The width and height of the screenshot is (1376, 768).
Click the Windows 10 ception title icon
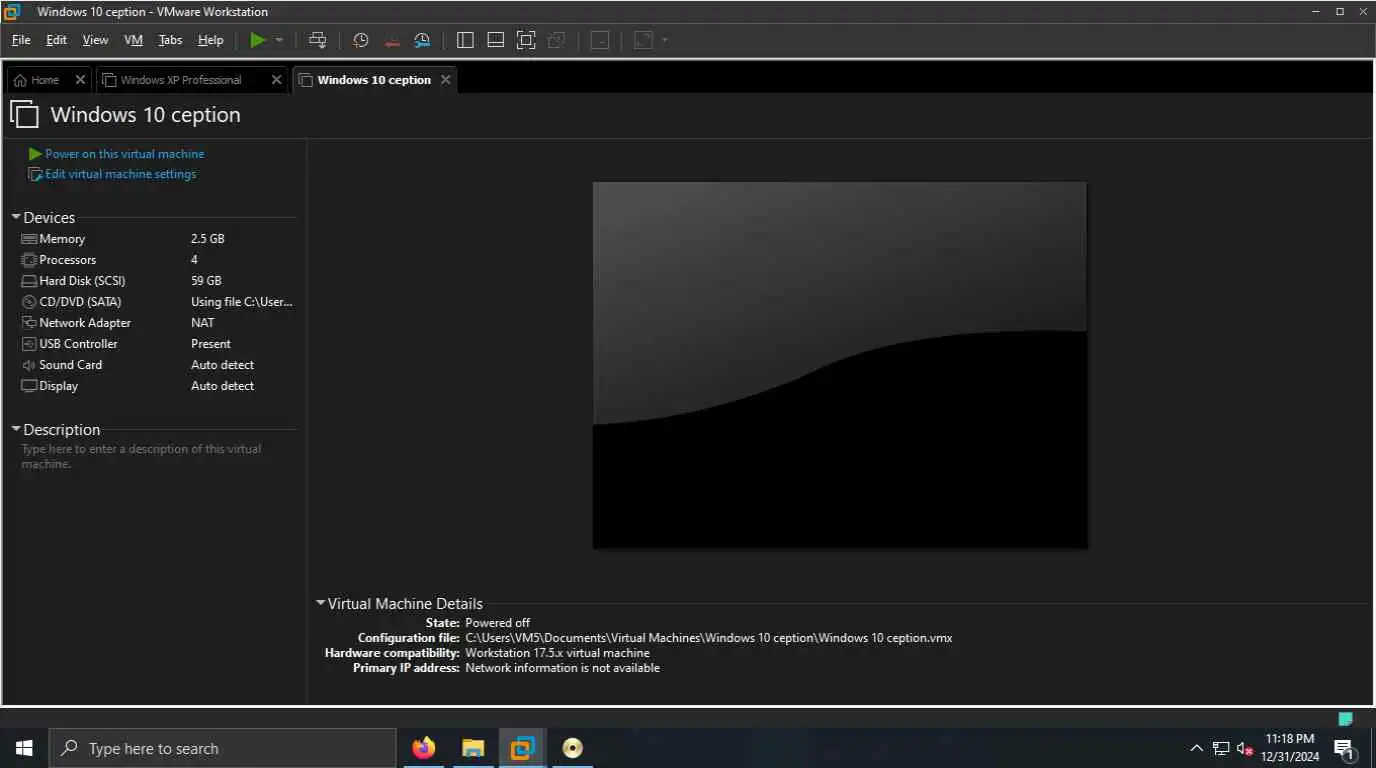coord(25,114)
